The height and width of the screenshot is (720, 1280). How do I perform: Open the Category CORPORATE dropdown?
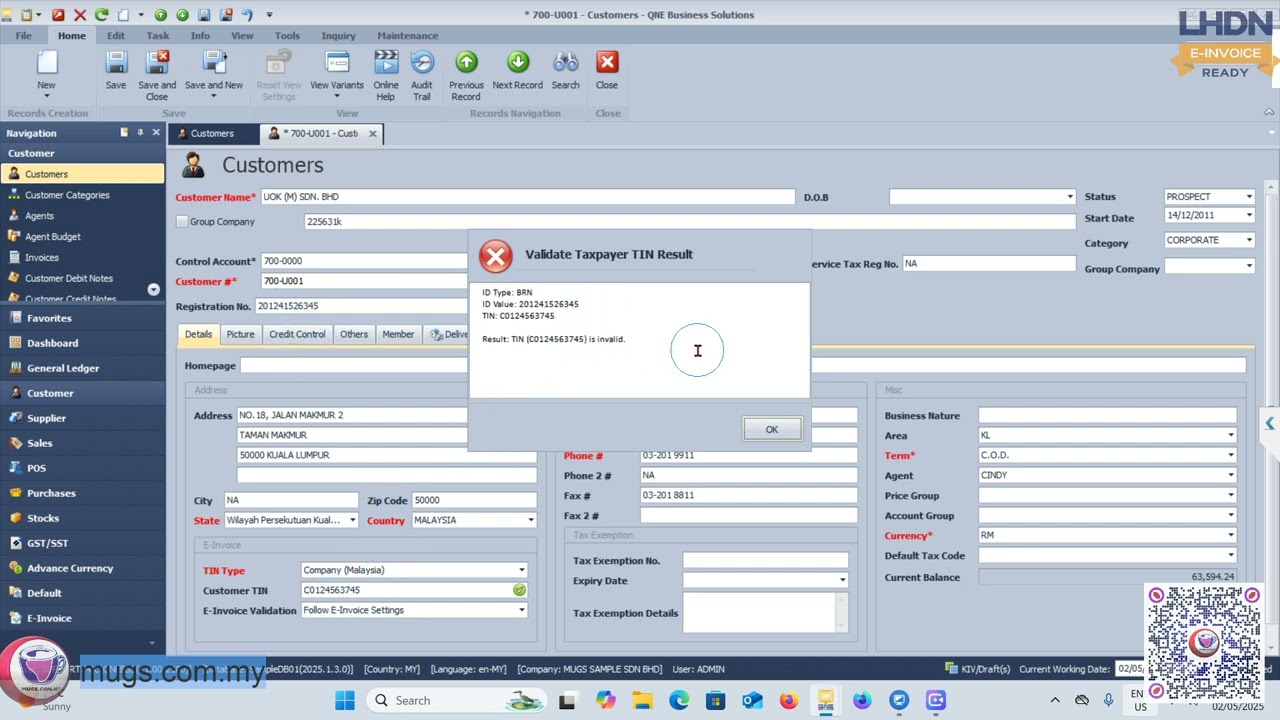point(1249,240)
